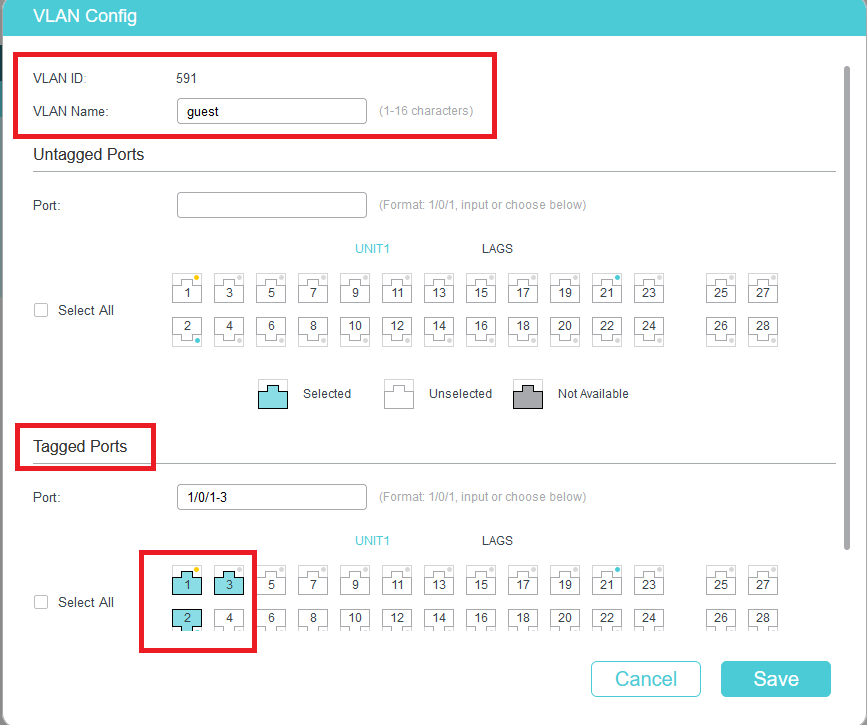Select tagged port 25 icon
Screen dimensions: 867x725
[720, 580]
